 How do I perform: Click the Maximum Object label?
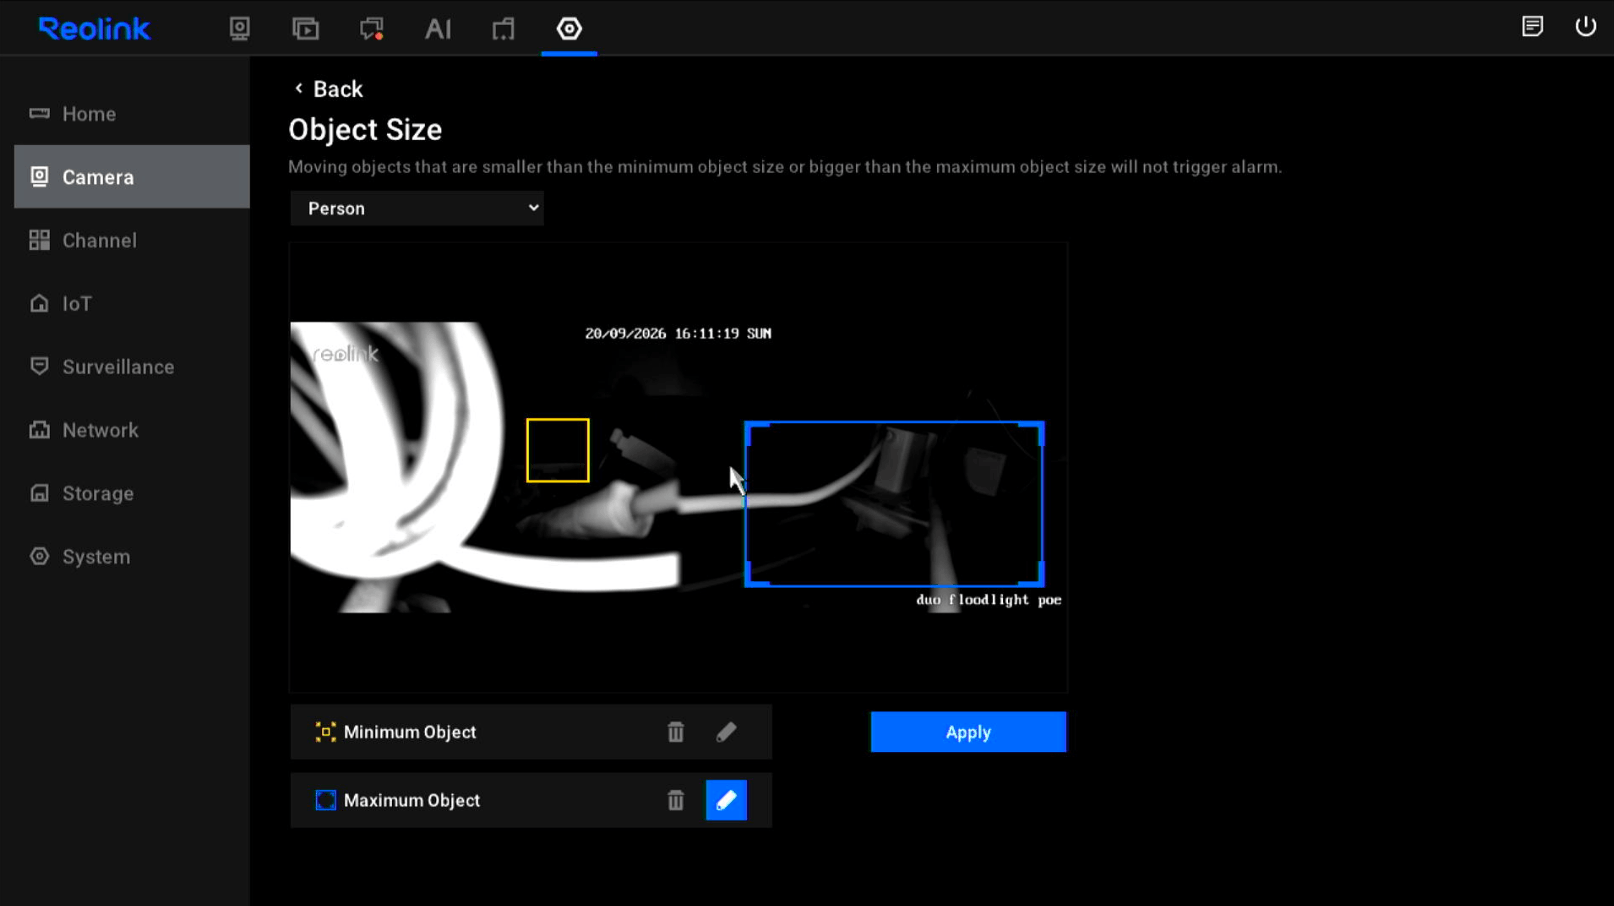(x=412, y=800)
